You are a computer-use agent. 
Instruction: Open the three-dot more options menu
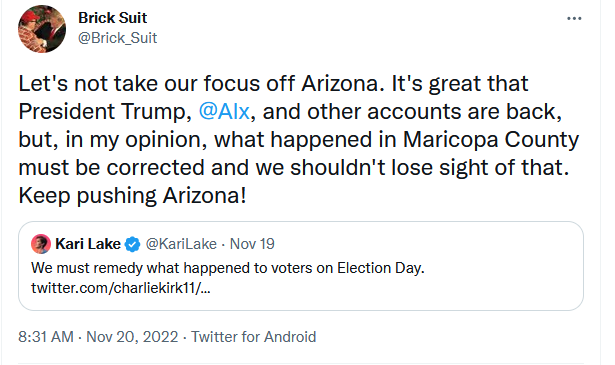click(x=574, y=18)
